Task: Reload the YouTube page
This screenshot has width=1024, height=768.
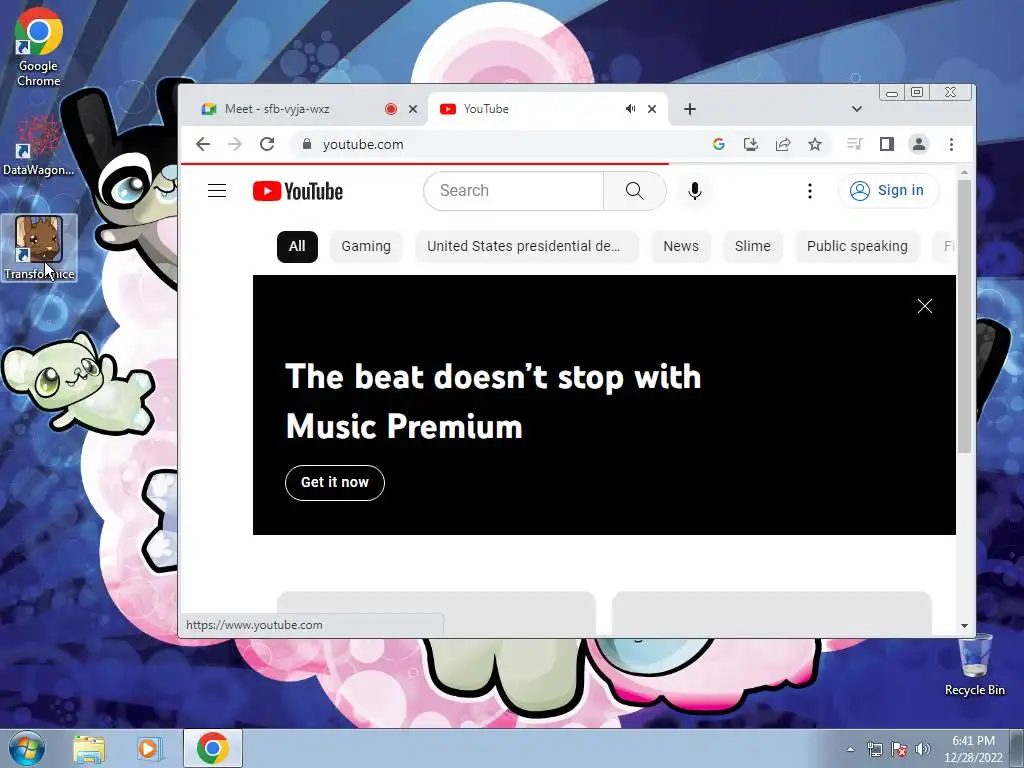Action: pos(267,144)
